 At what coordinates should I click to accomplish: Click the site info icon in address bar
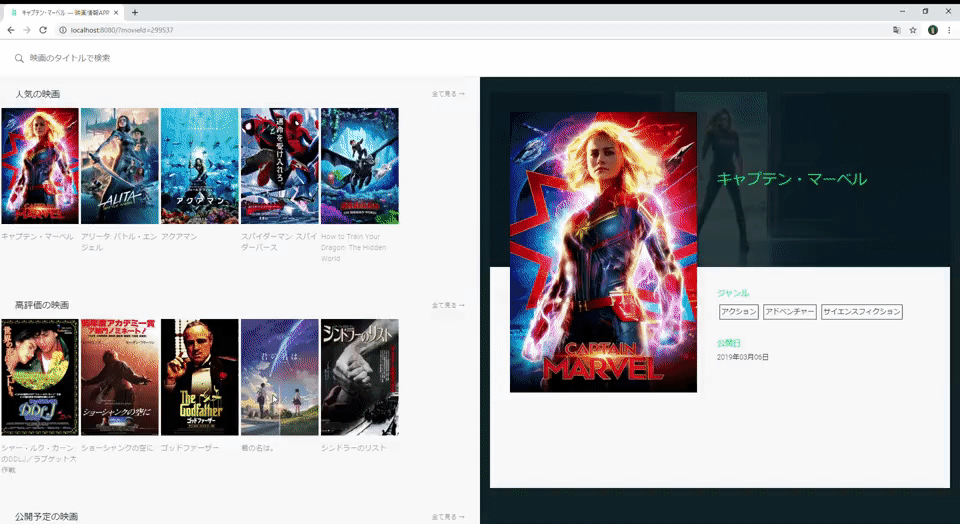[x=62, y=30]
